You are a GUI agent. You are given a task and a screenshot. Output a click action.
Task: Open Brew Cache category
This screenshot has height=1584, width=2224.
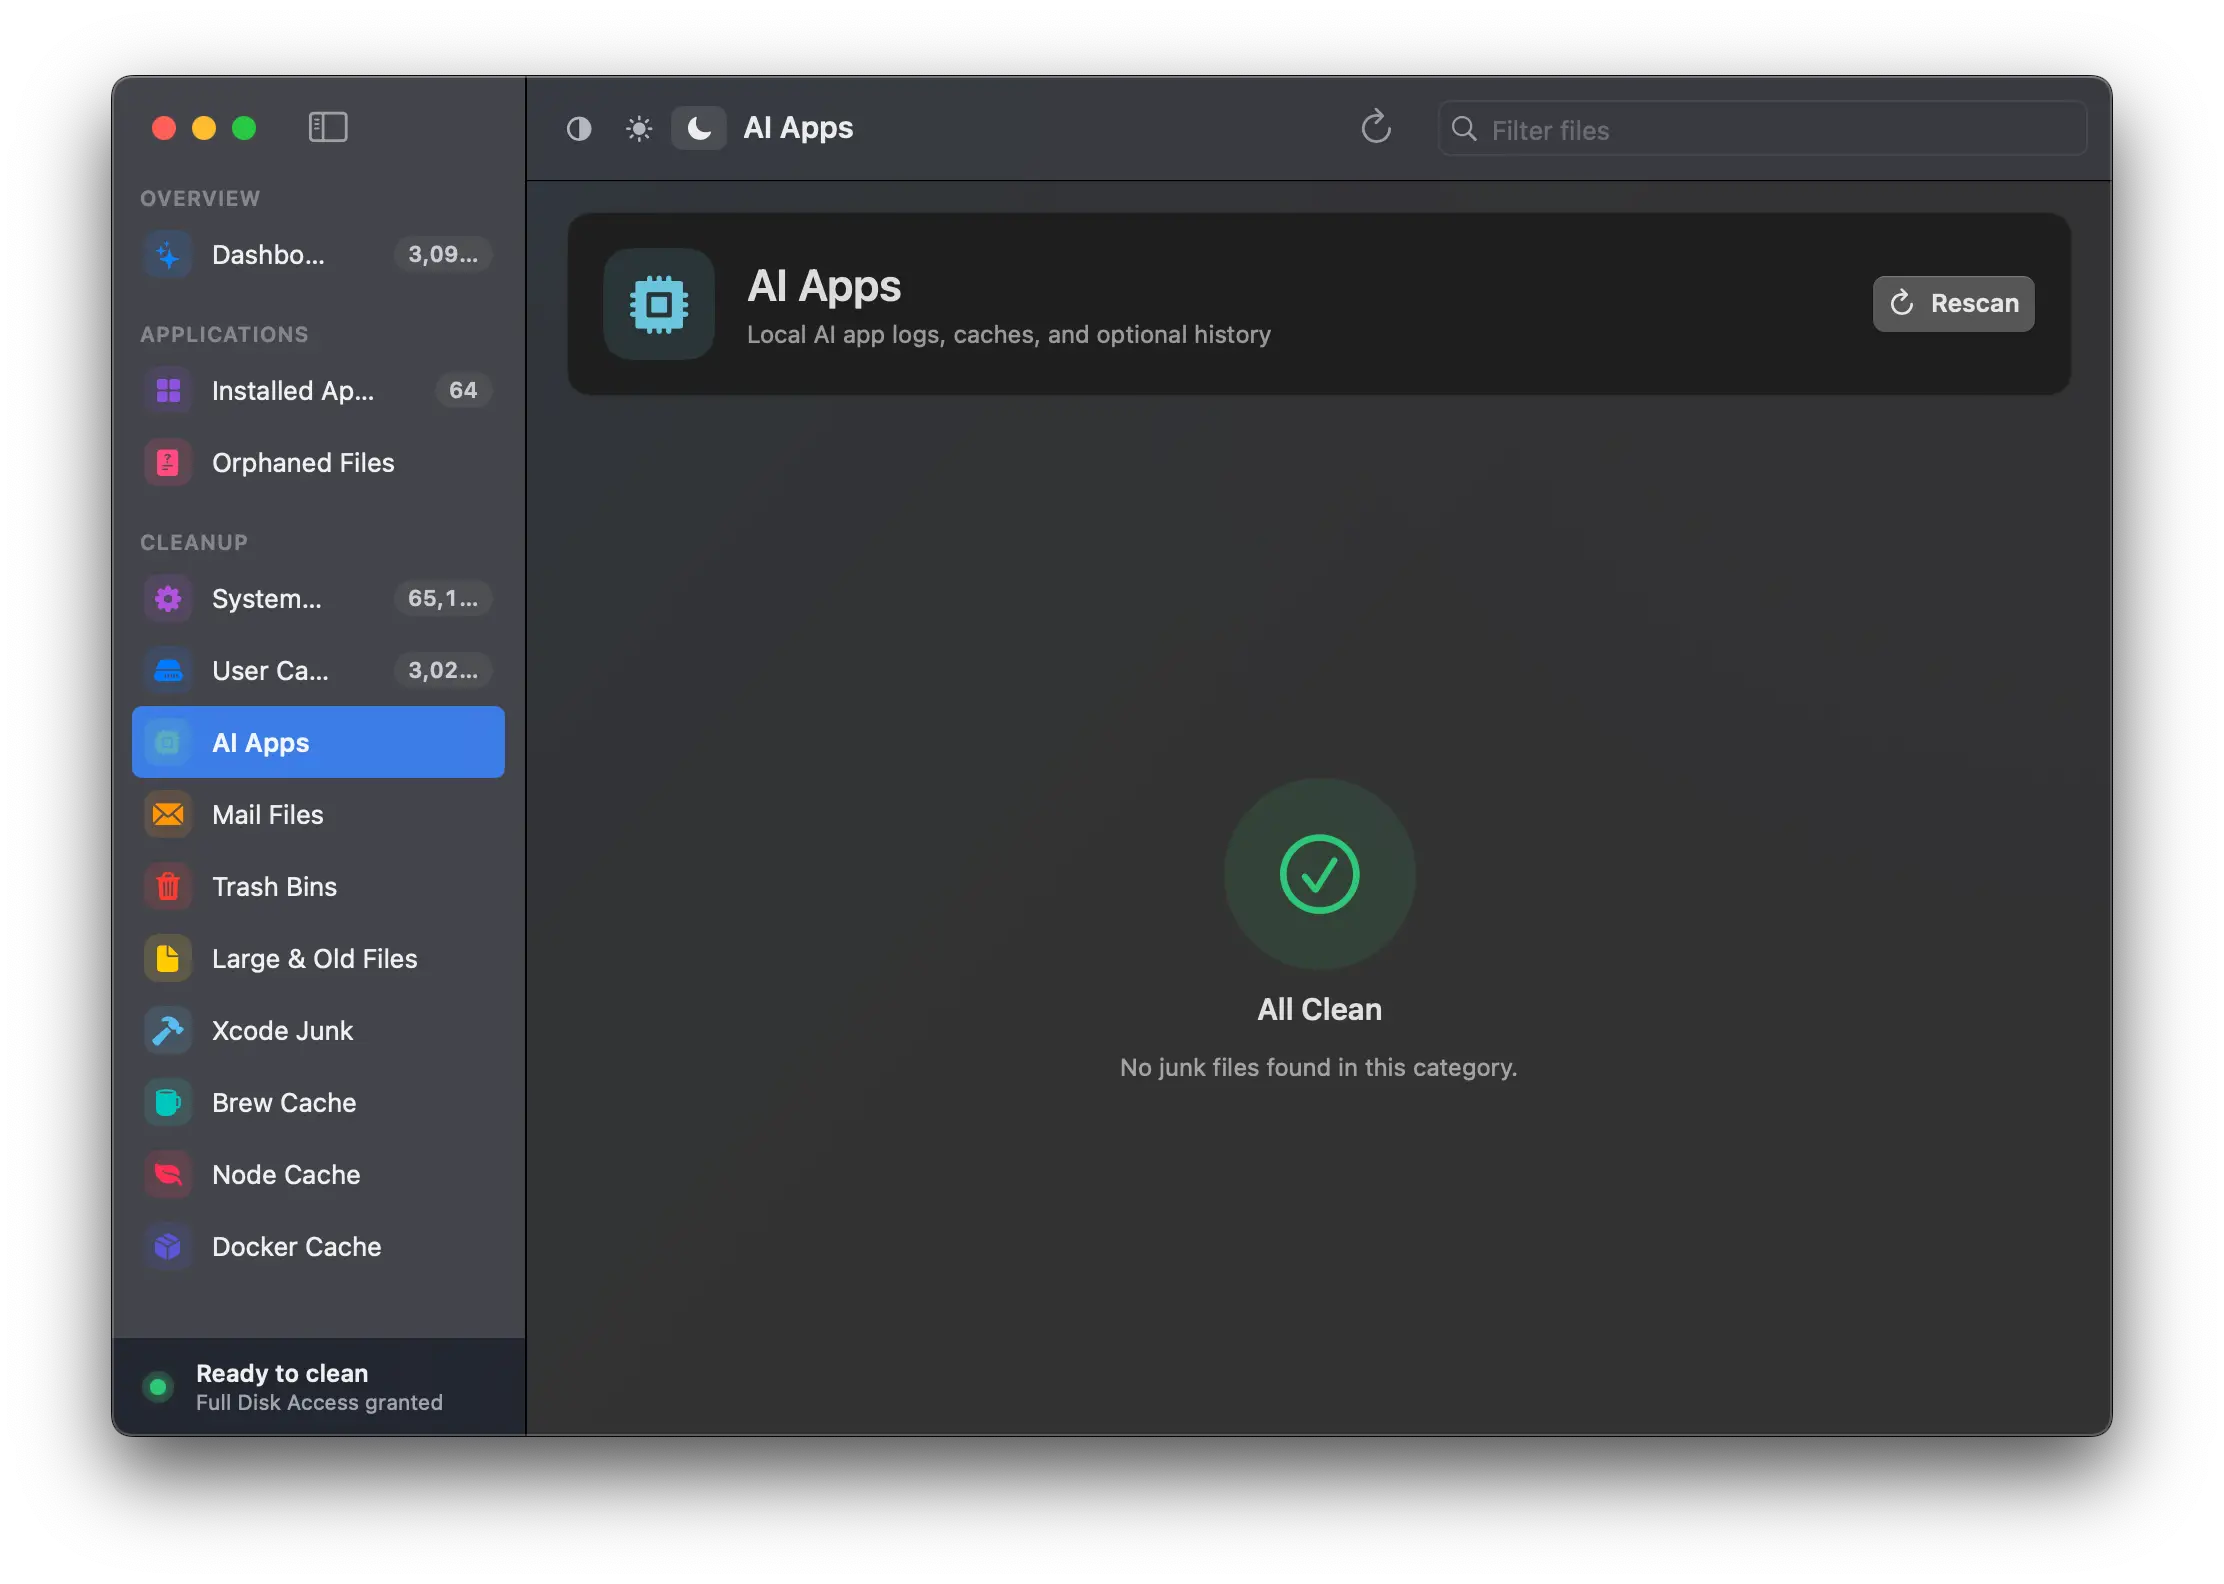tap(318, 1103)
